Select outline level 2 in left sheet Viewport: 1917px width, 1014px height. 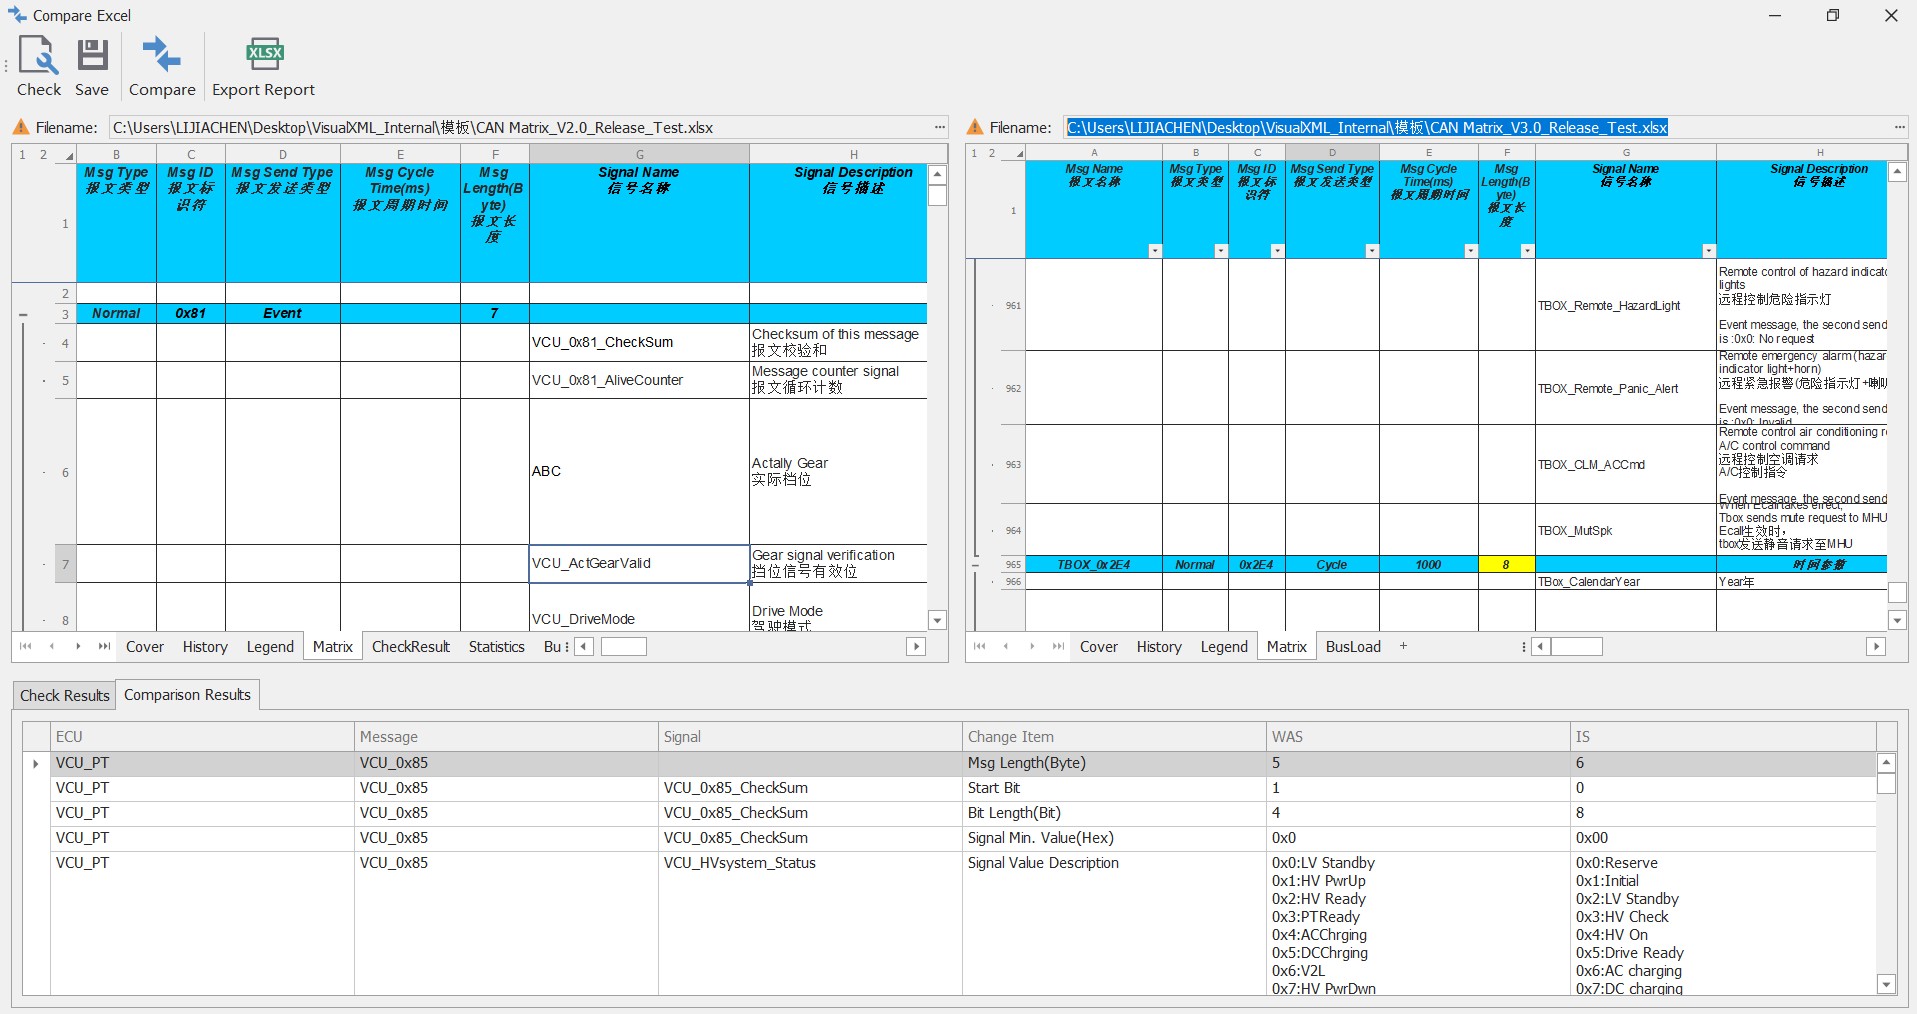pos(43,154)
